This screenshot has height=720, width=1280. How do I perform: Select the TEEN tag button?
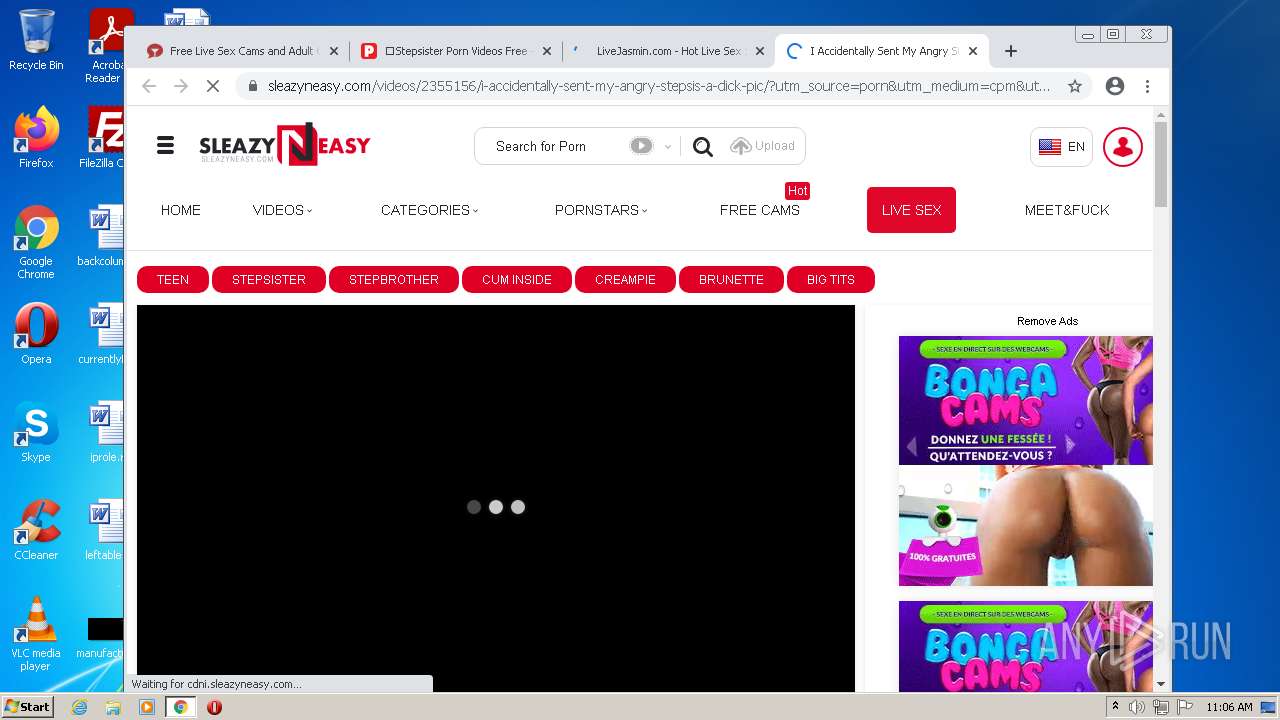[173, 280]
